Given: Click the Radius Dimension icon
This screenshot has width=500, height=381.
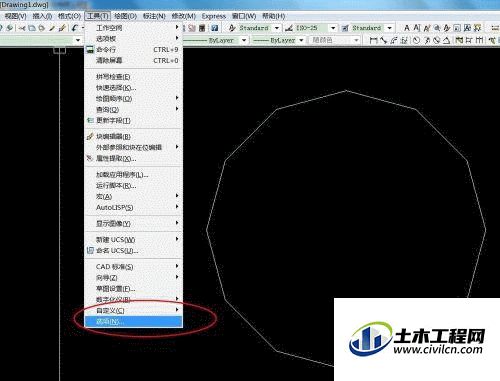Looking at the screenshot, I should pyautogui.click(x=416, y=40).
